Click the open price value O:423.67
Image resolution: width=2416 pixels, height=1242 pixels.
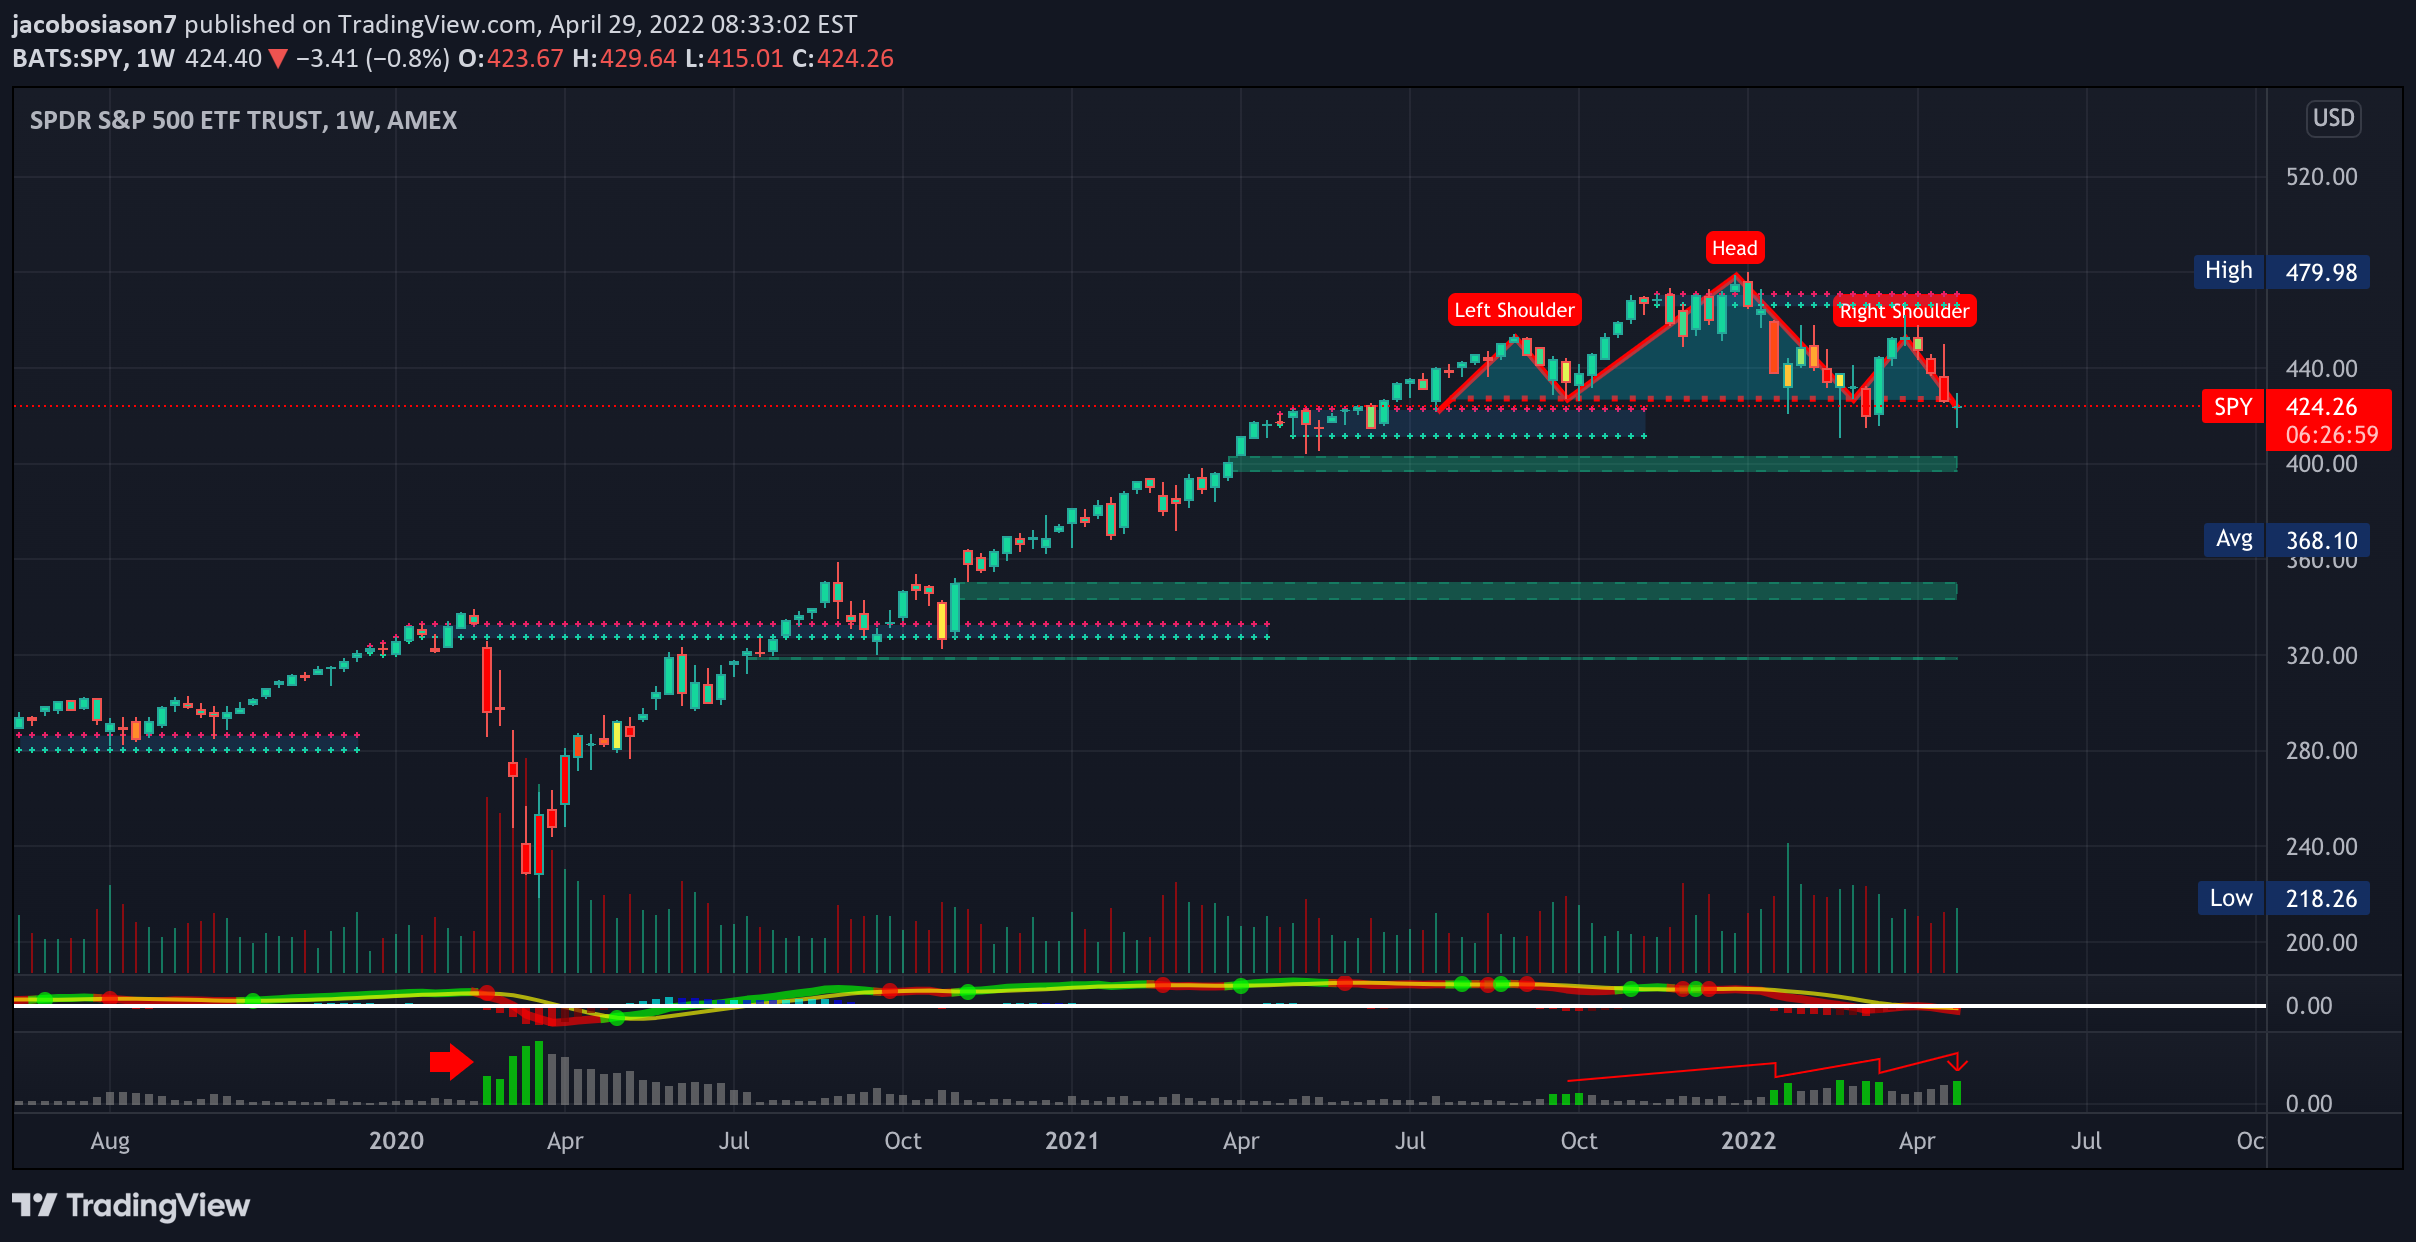point(511,58)
